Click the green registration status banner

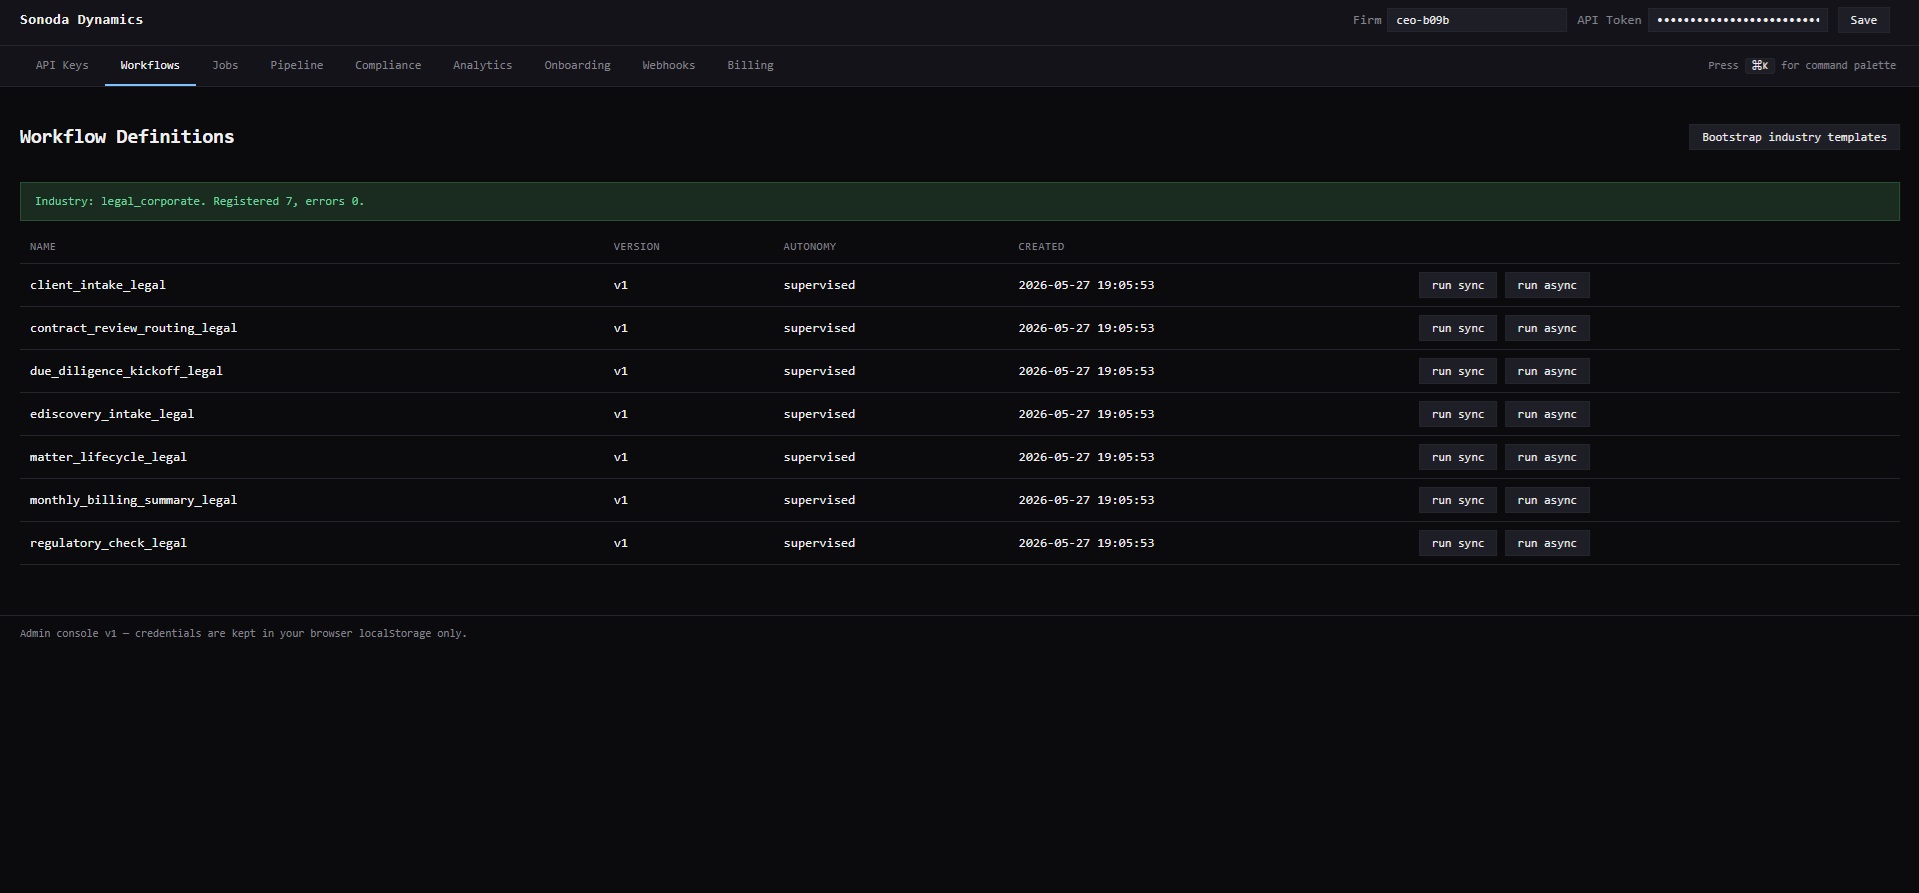(x=959, y=201)
